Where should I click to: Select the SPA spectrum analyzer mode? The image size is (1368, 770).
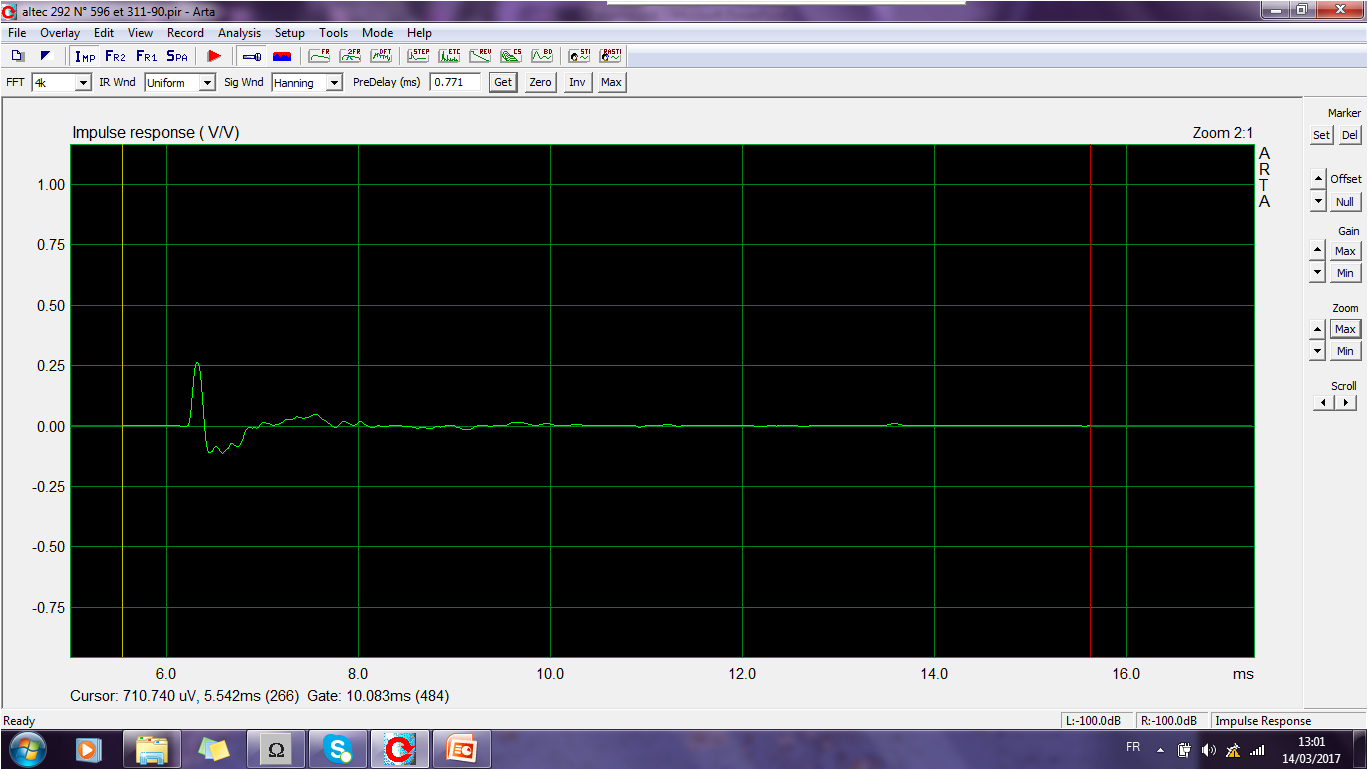tap(177, 56)
